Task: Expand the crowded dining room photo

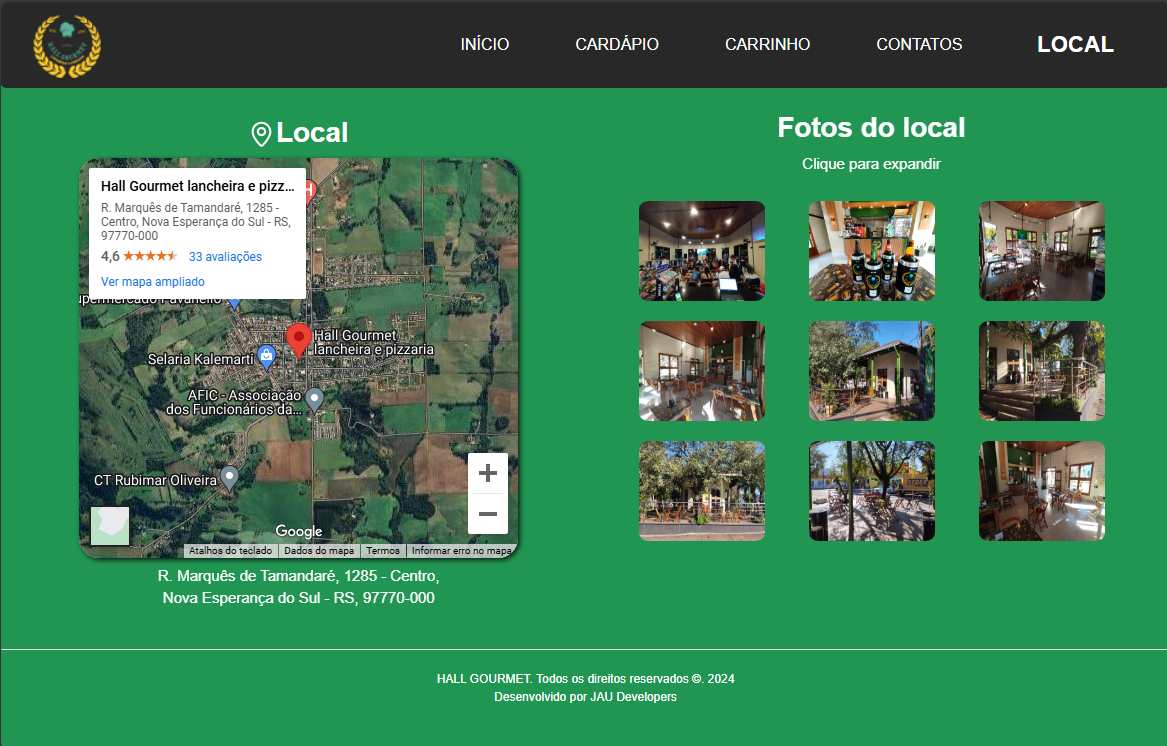Action: pos(702,251)
